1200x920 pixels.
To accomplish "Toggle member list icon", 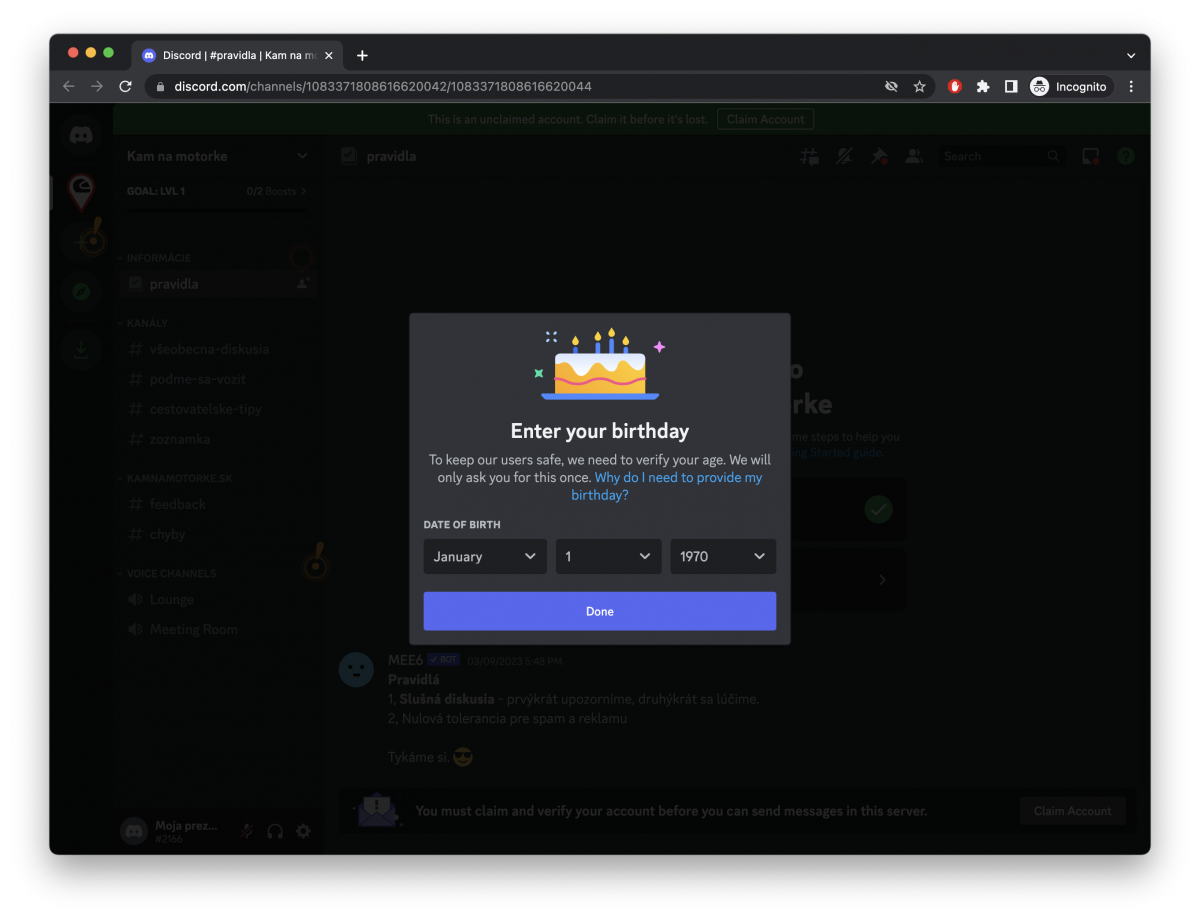I will point(914,156).
